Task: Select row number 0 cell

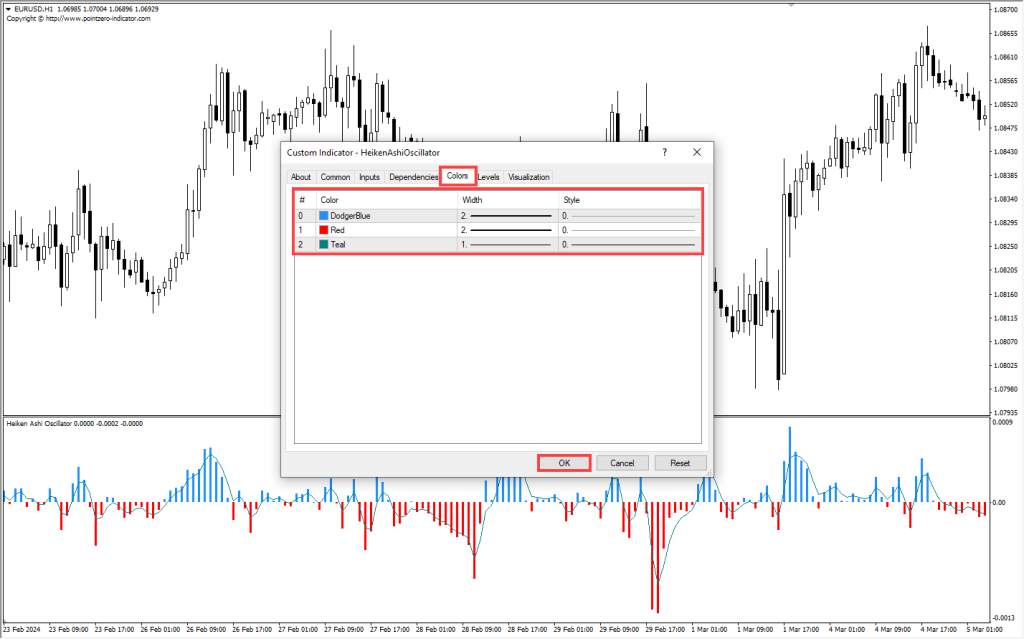Action: (306, 216)
